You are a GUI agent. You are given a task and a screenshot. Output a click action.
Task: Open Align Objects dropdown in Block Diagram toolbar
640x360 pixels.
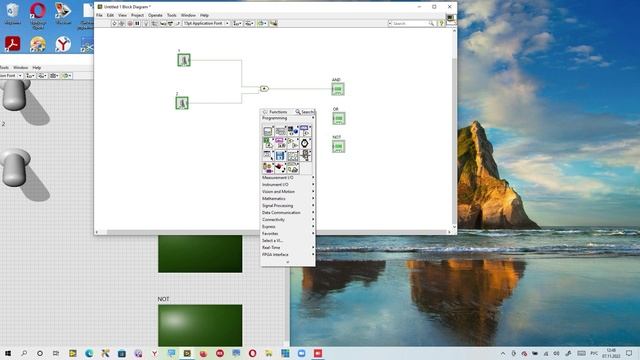point(237,24)
